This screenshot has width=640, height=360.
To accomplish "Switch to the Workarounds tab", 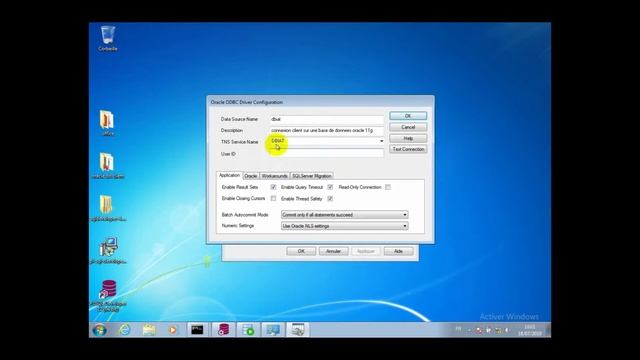I will pyautogui.click(x=274, y=176).
